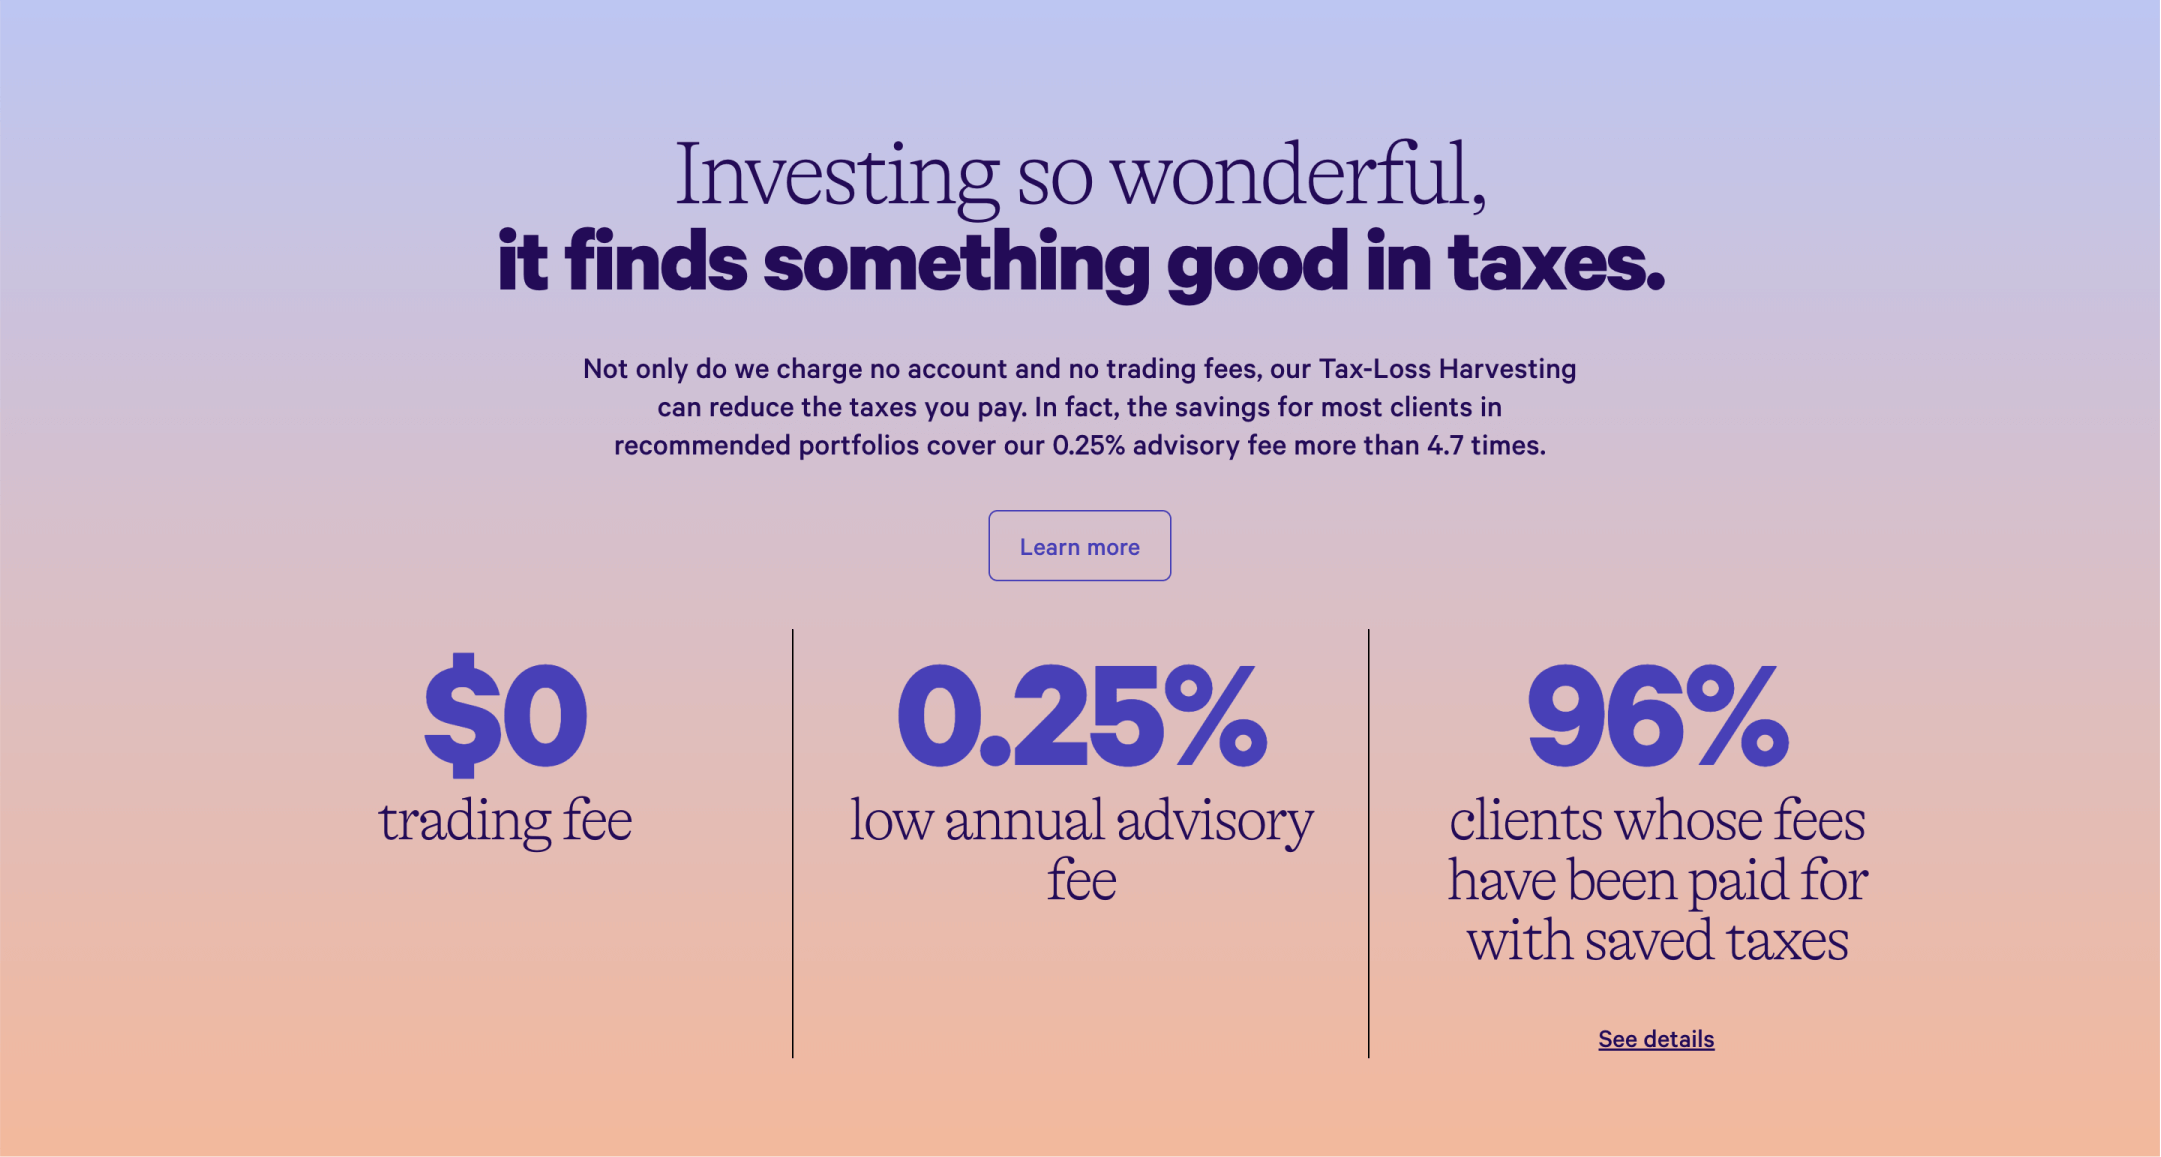Click "with saved taxes" caption line
The width and height of the screenshot is (2161, 1157).
click(x=1657, y=940)
